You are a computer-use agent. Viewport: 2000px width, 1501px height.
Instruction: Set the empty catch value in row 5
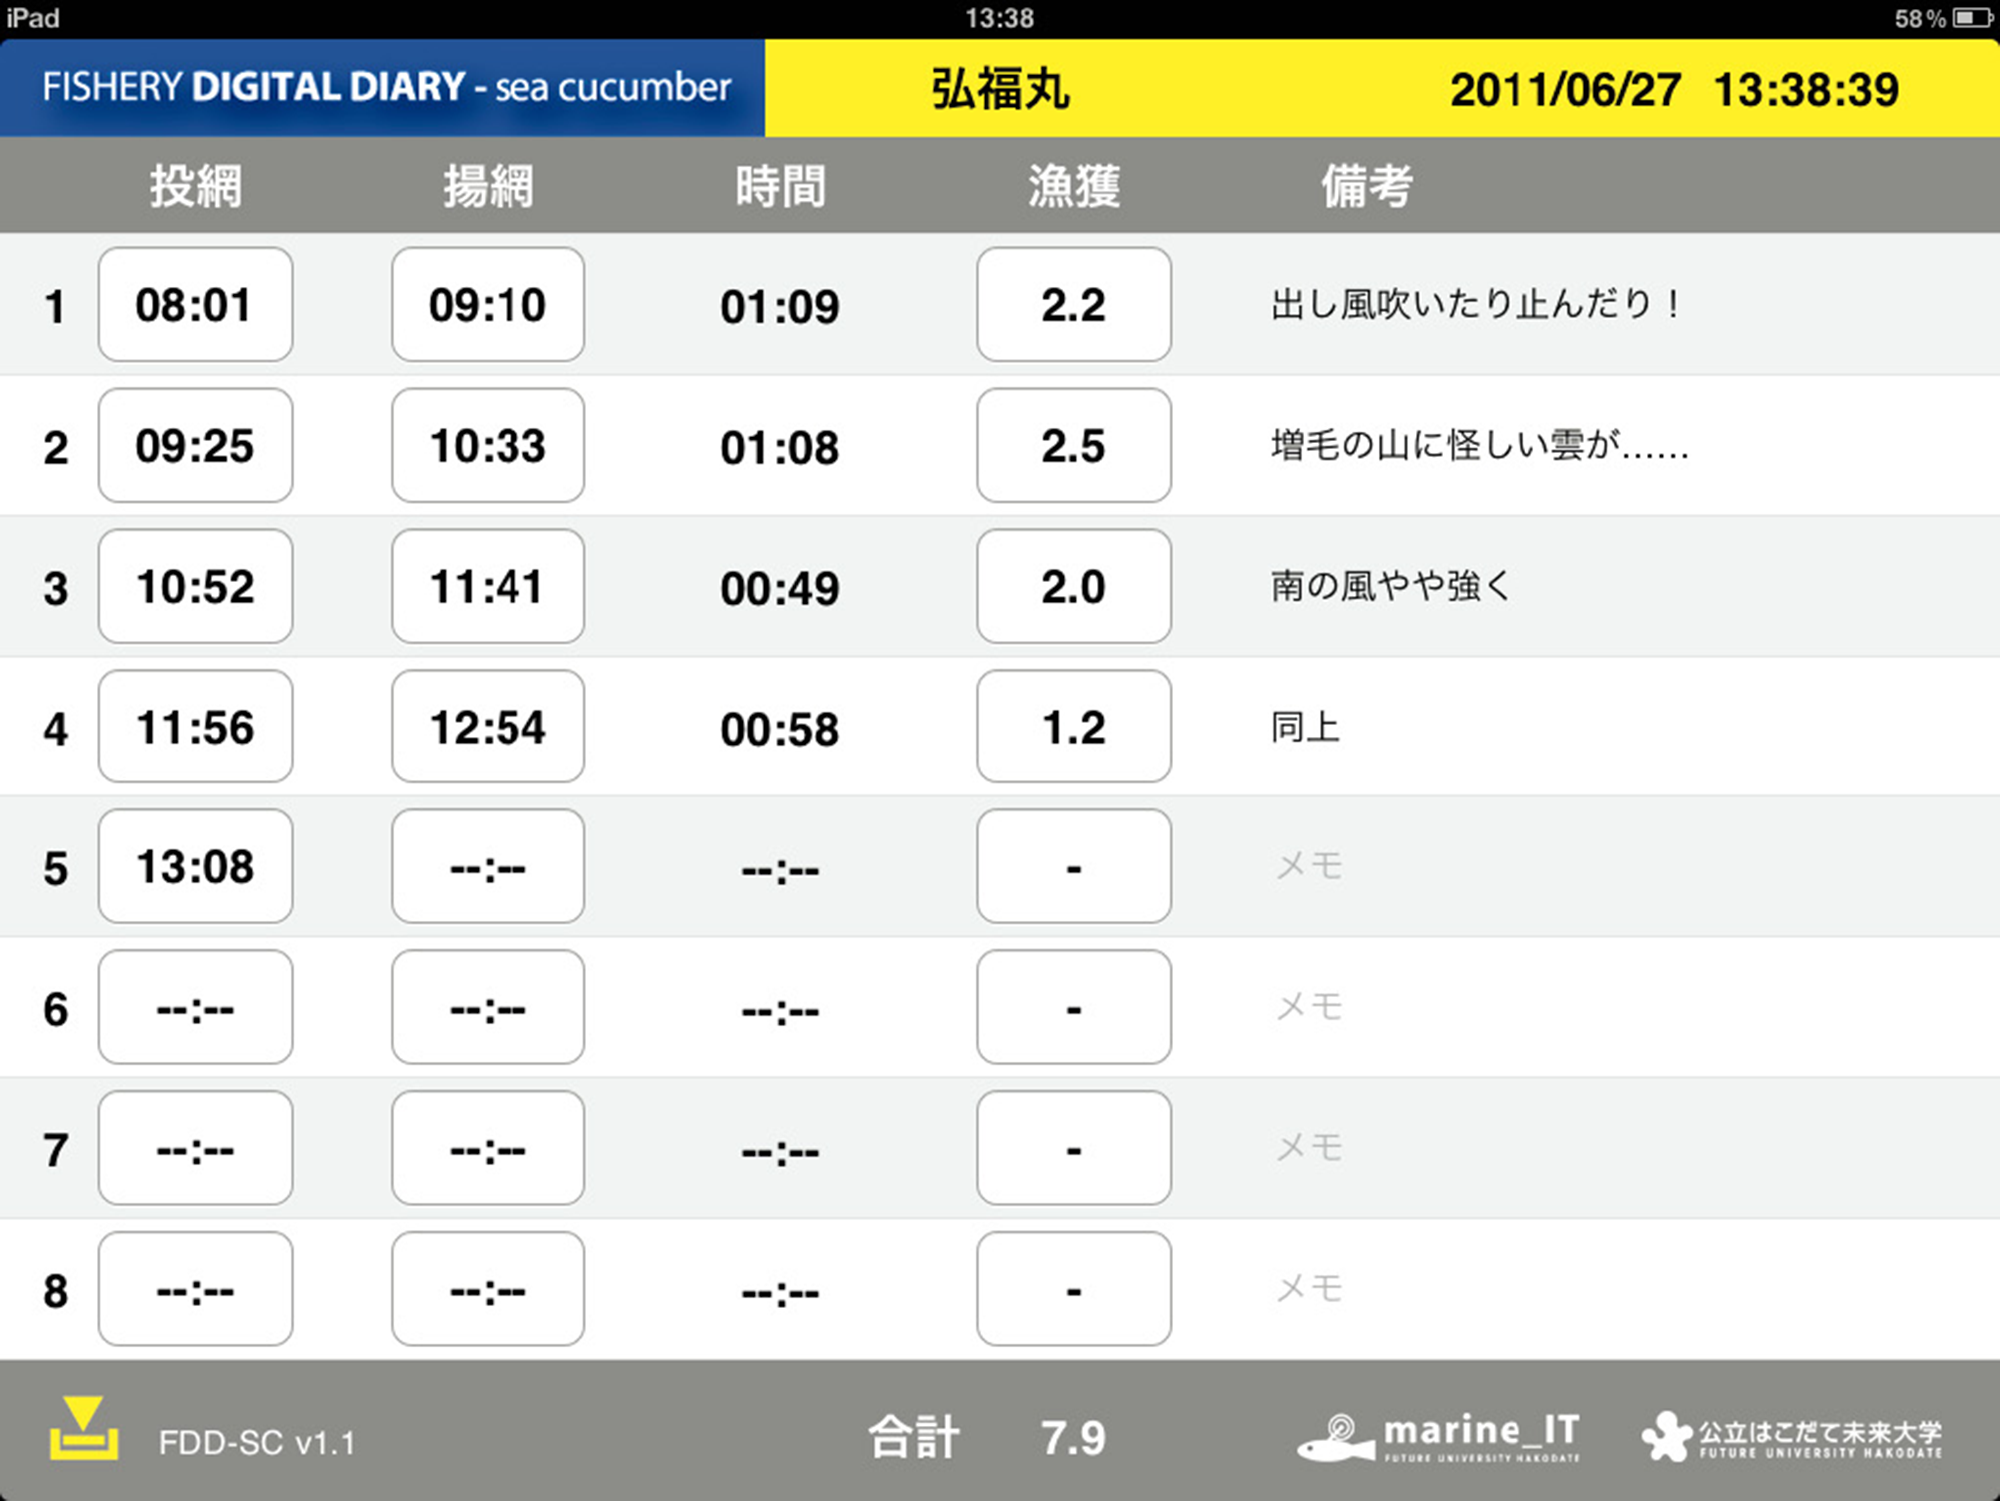pos(1074,867)
